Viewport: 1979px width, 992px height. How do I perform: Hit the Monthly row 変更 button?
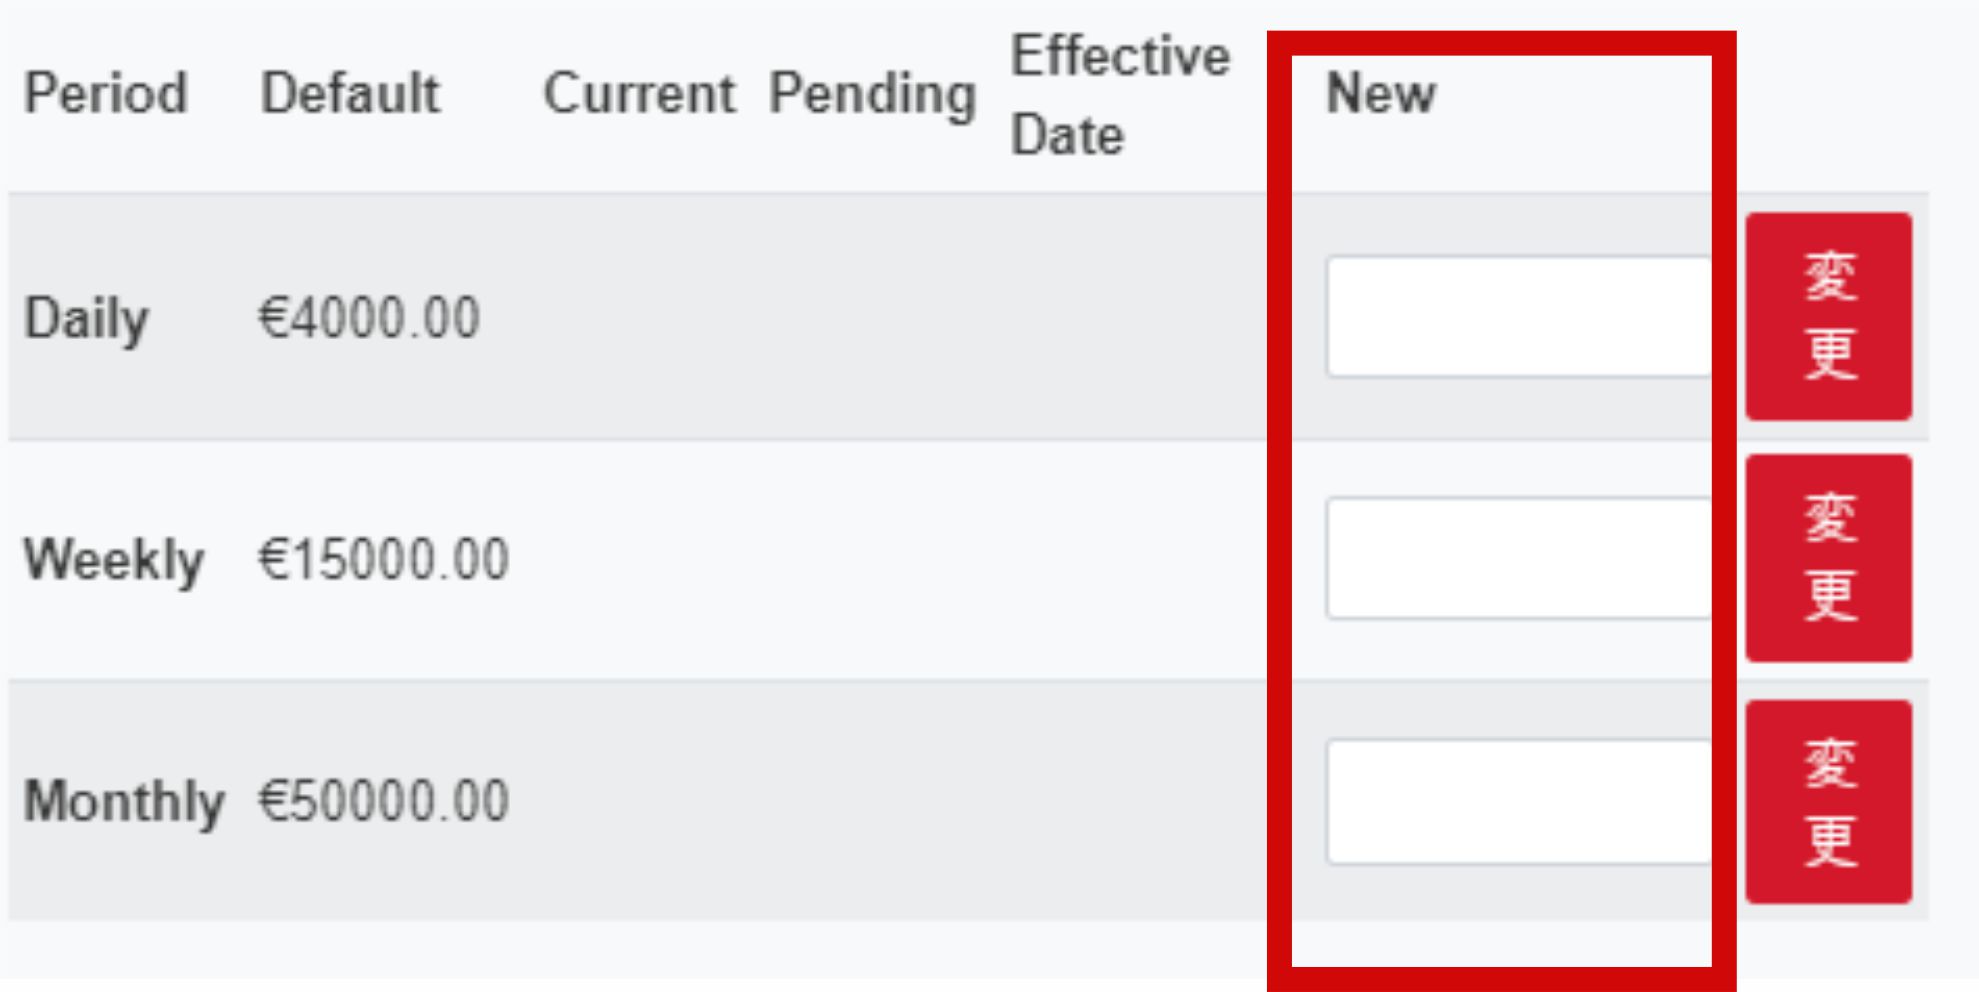(1828, 802)
